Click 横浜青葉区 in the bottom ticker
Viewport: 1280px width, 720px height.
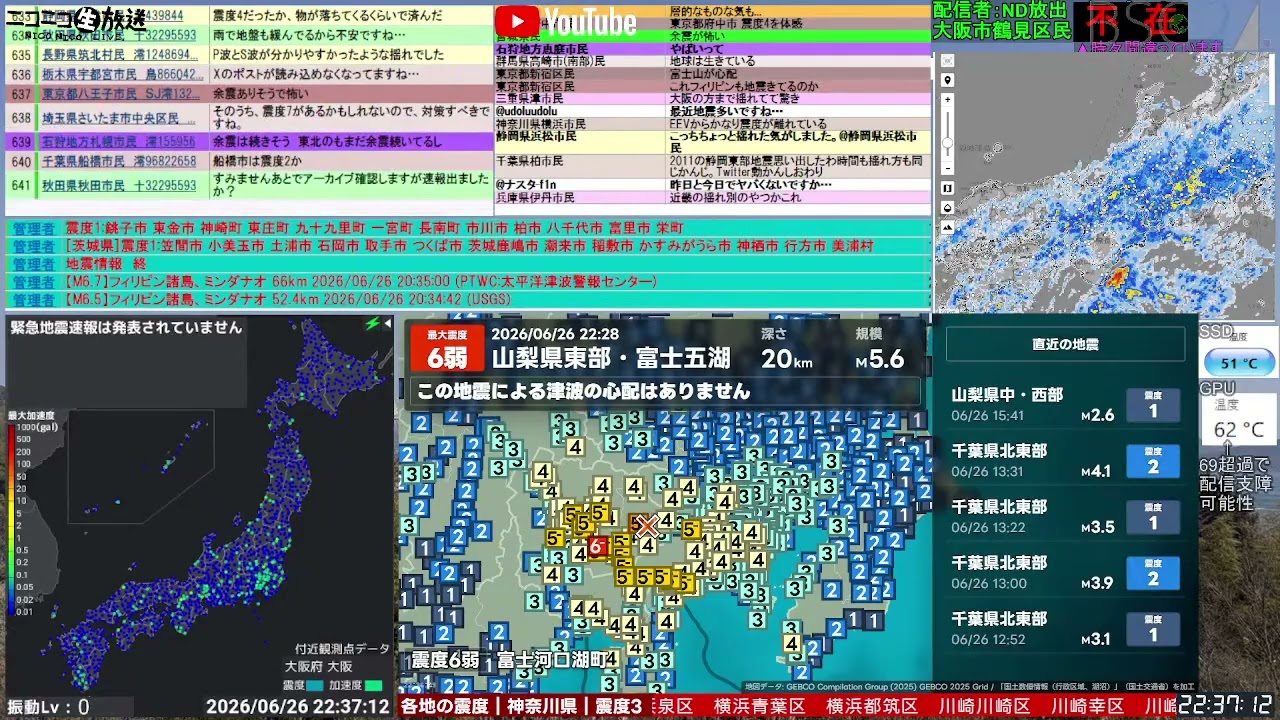coord(759,706)
